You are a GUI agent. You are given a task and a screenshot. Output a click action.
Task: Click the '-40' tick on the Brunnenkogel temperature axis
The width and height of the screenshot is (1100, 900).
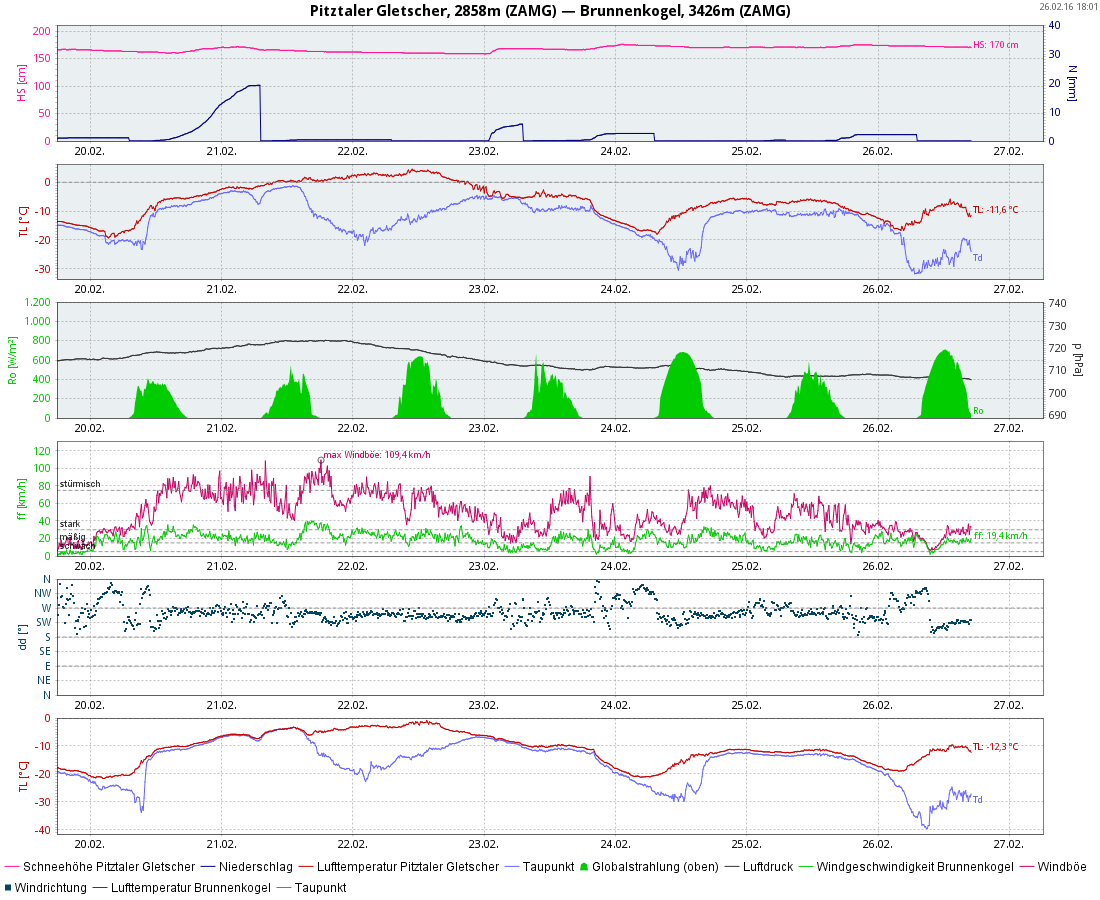coord(42,831)
